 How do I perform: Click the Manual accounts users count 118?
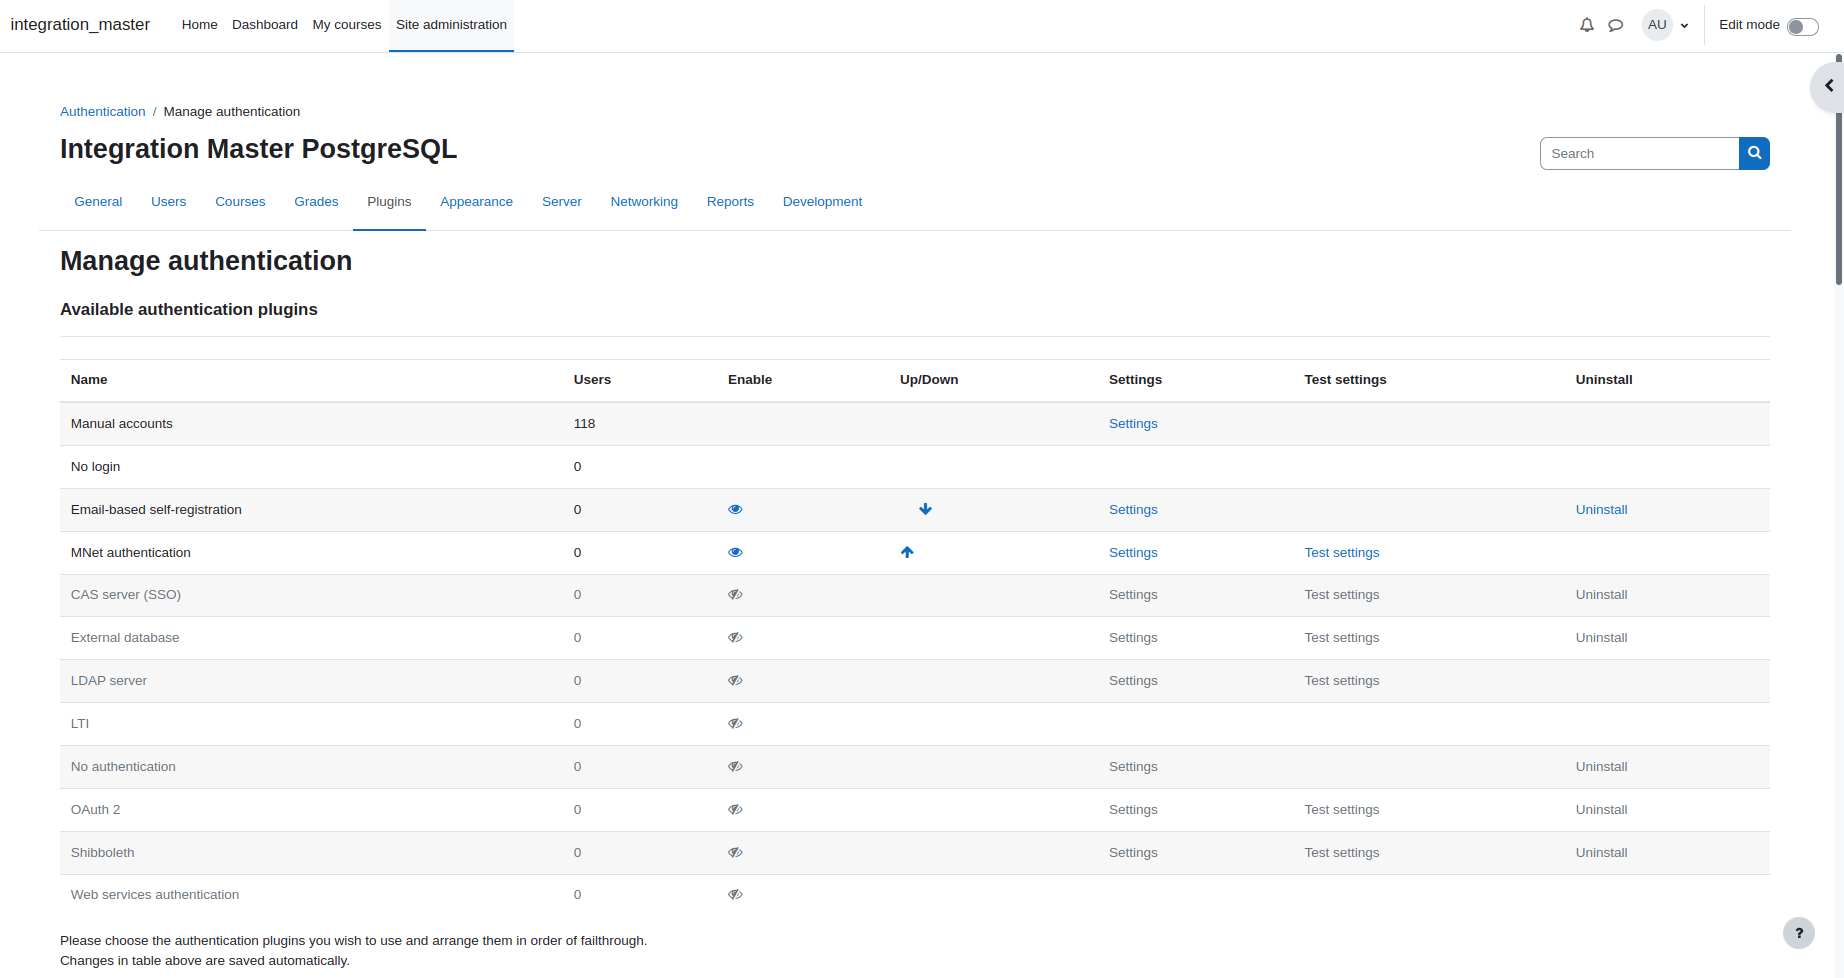(584, 424)
